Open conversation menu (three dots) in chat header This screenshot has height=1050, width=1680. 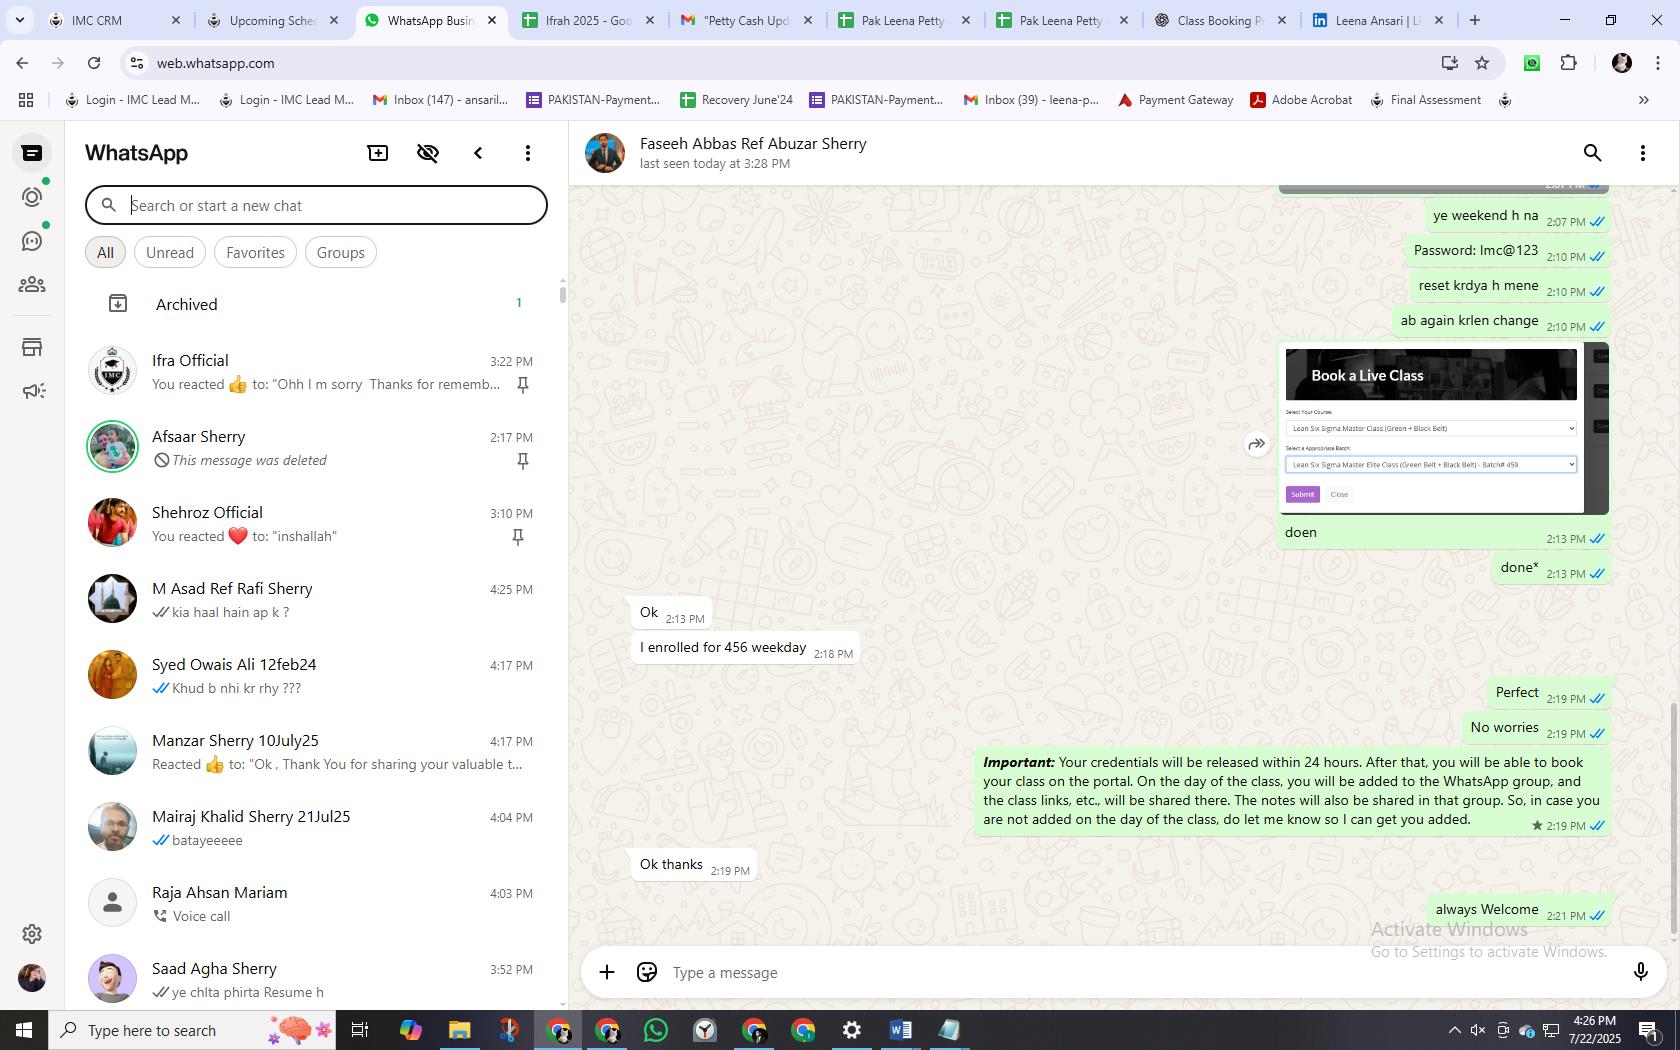point(1642,153)
